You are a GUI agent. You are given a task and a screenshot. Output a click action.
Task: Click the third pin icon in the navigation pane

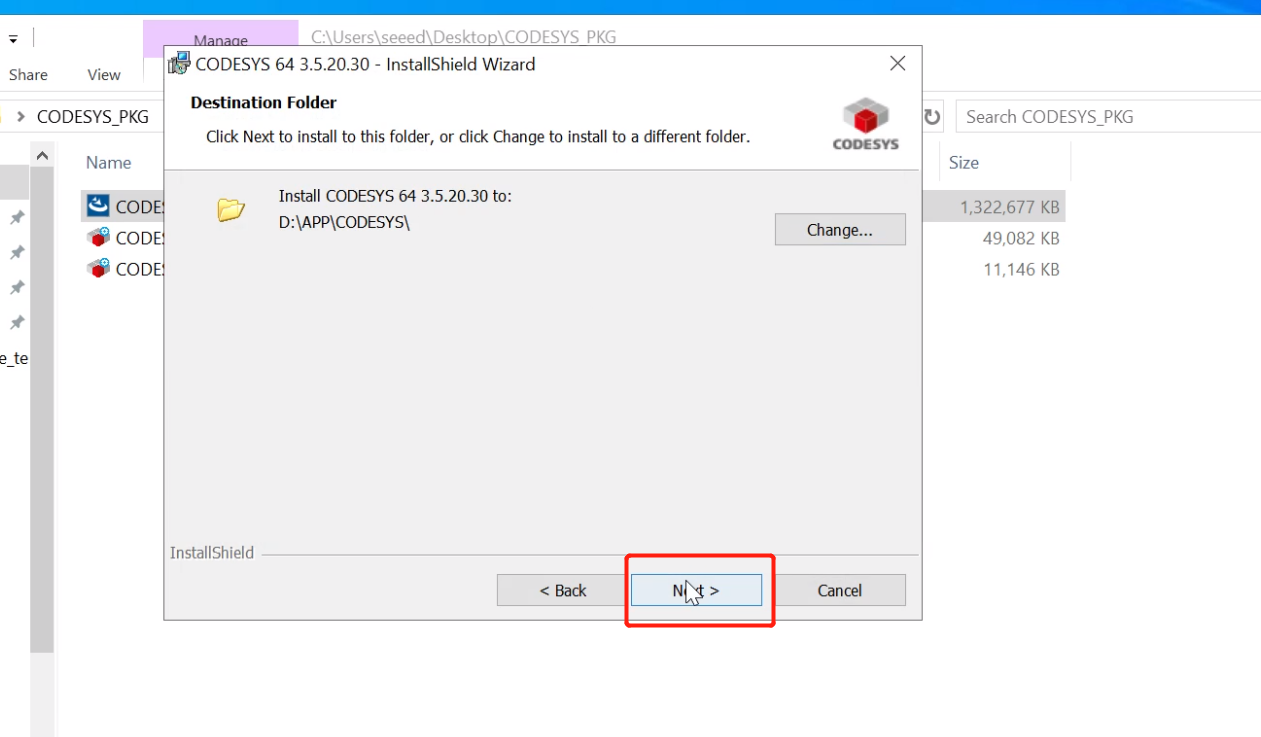pos(17,287)
